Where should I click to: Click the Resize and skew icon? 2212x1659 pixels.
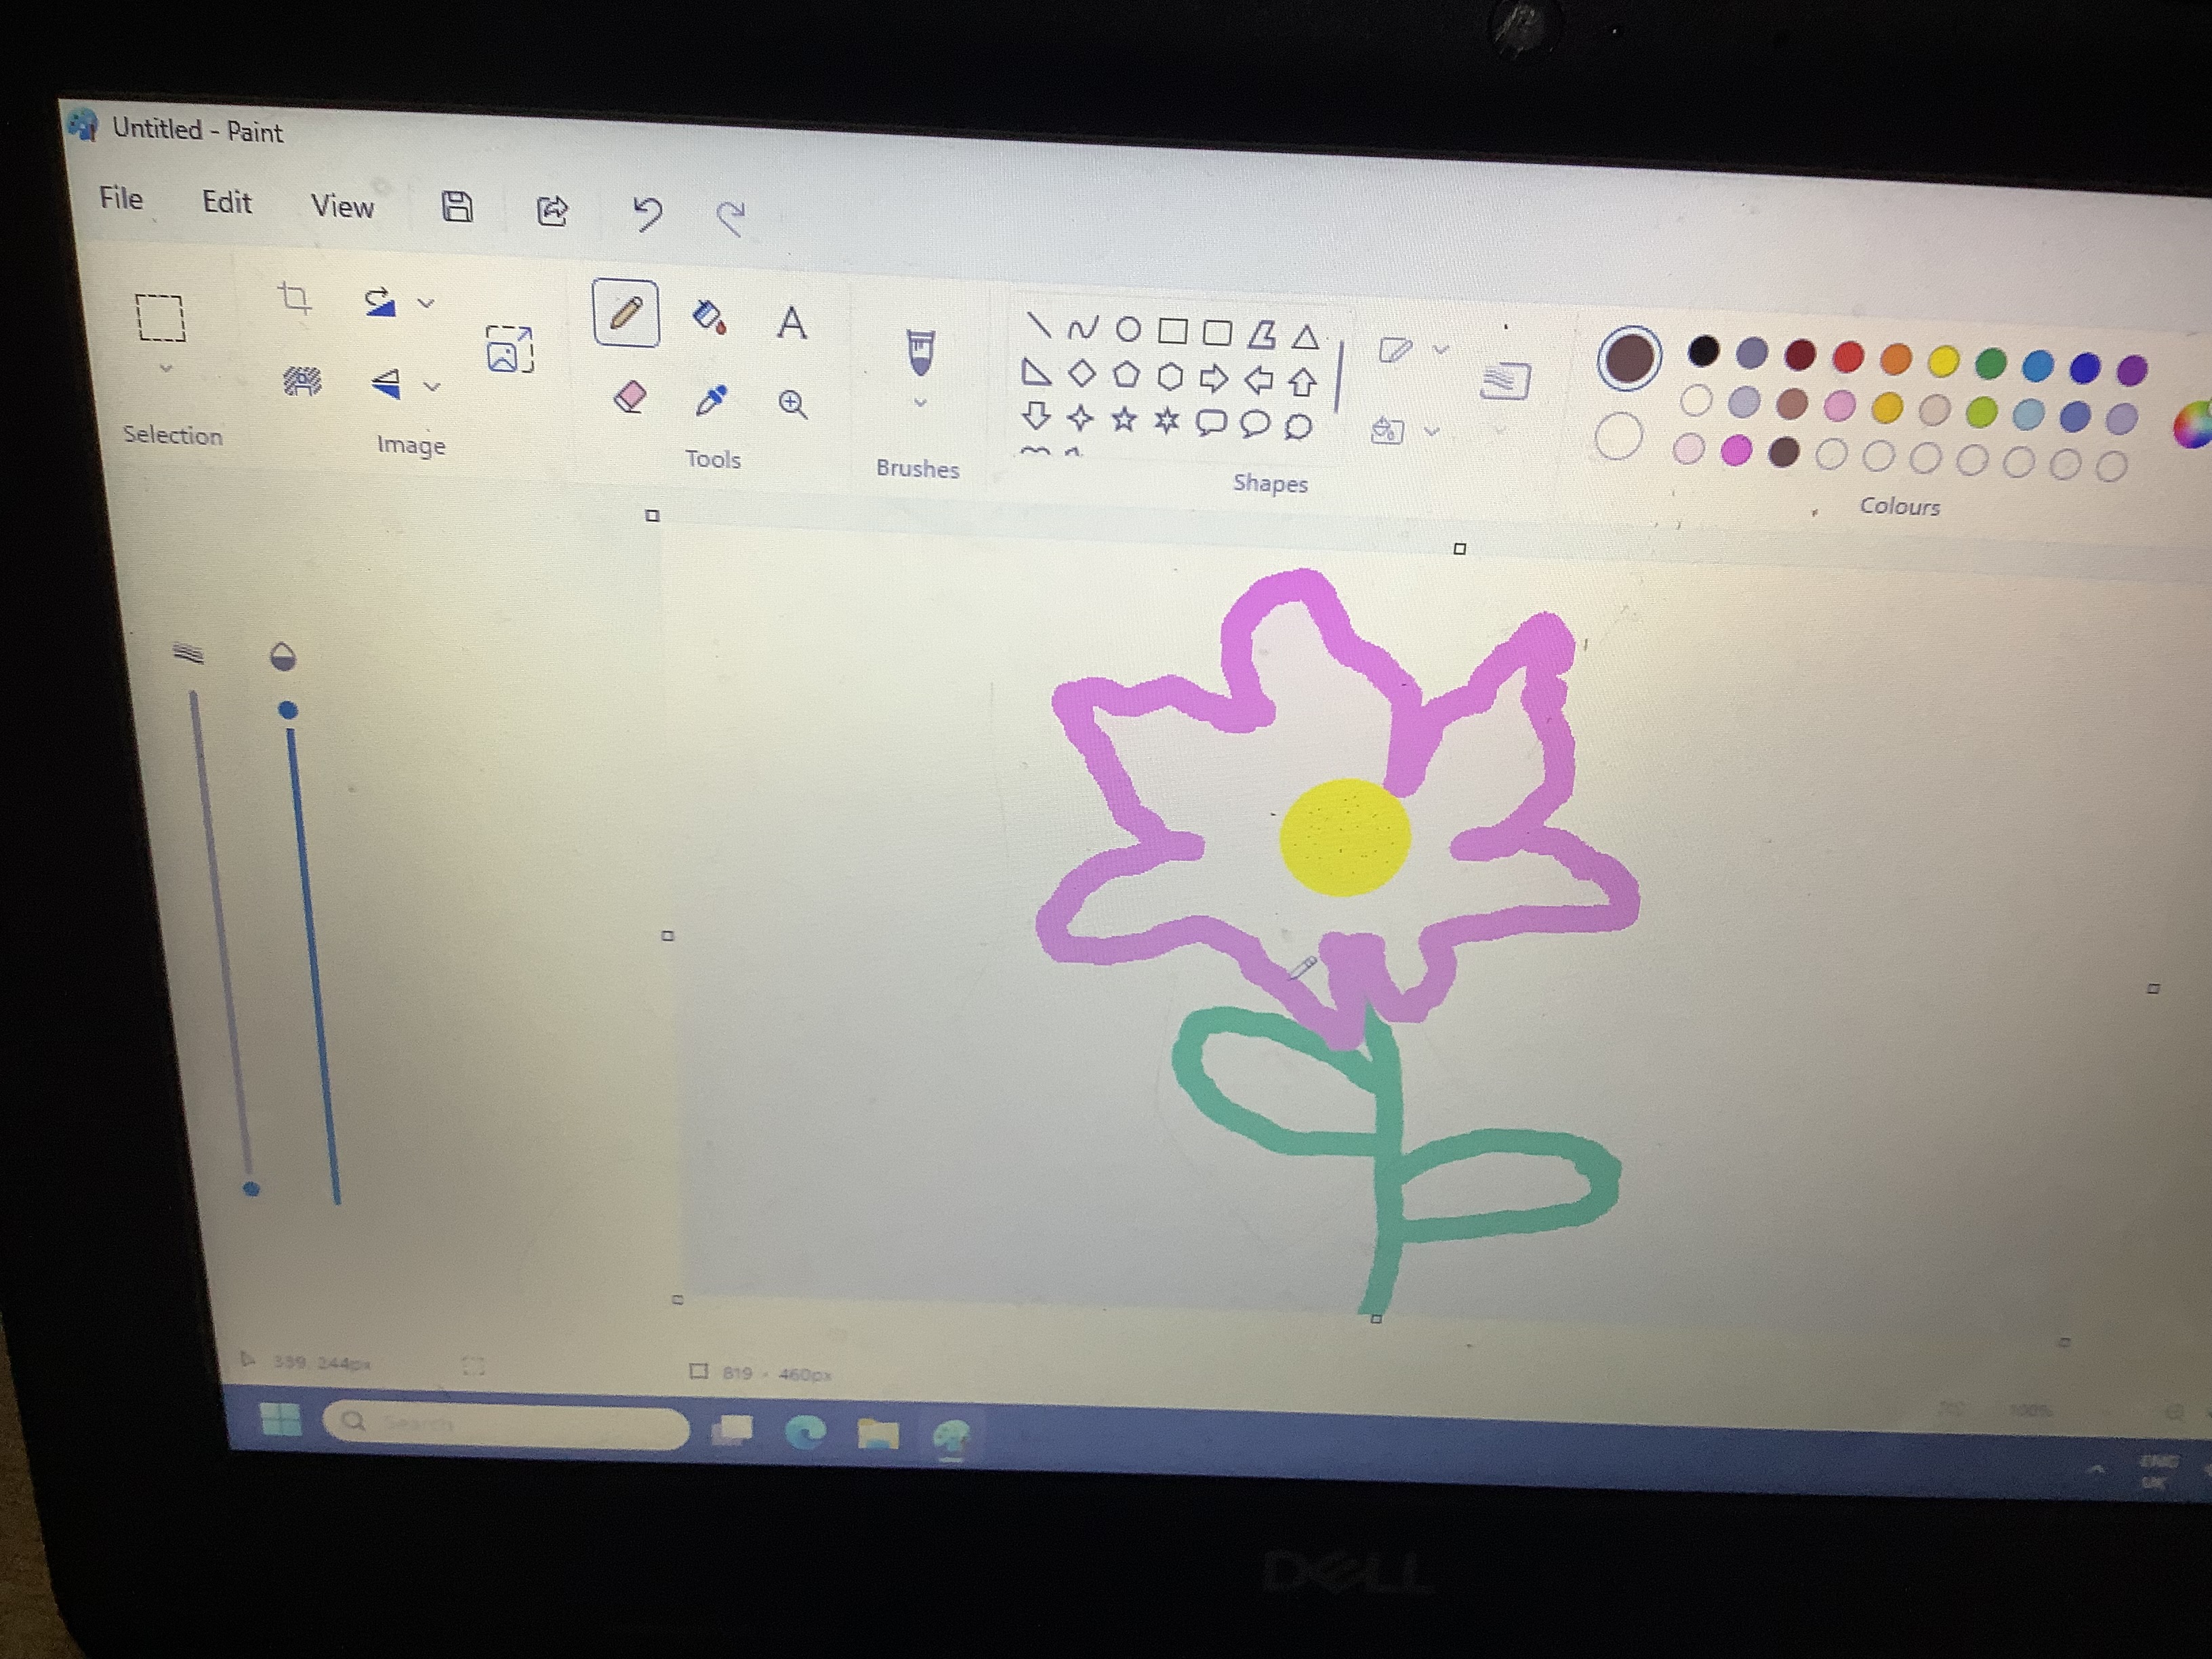510,348
